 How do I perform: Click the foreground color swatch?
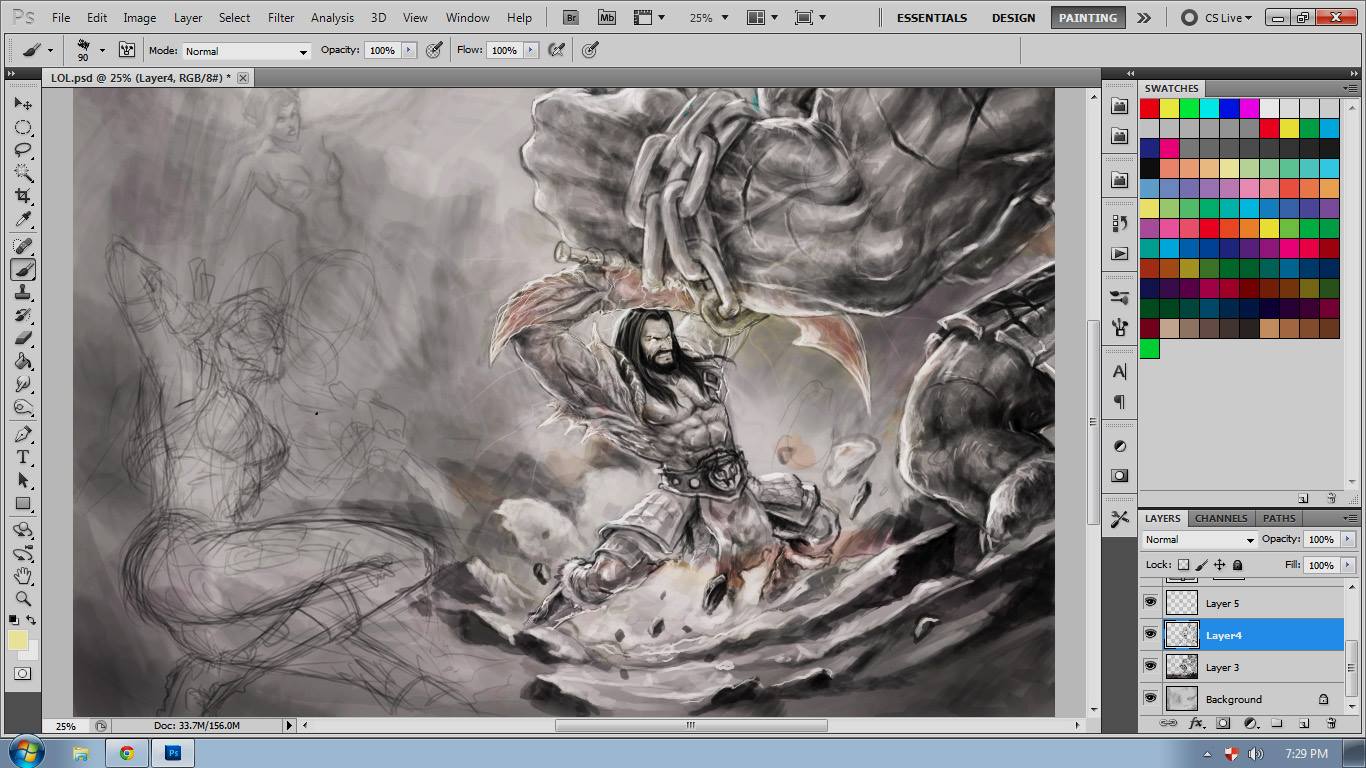(18, 641)
